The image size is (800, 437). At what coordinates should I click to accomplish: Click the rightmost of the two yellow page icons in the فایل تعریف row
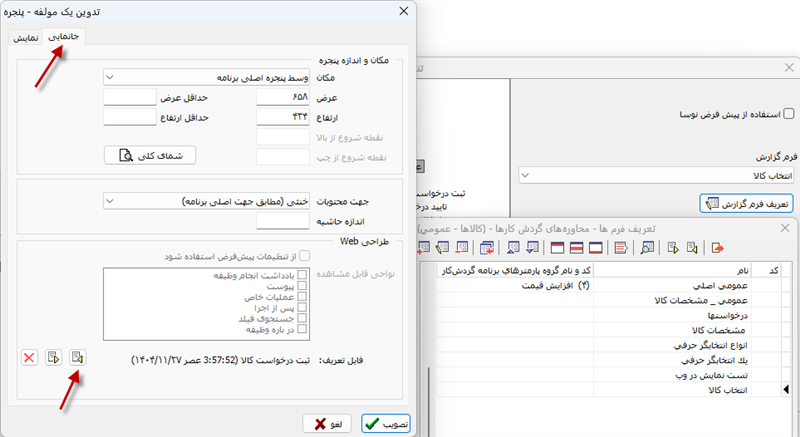pos(77,357)
